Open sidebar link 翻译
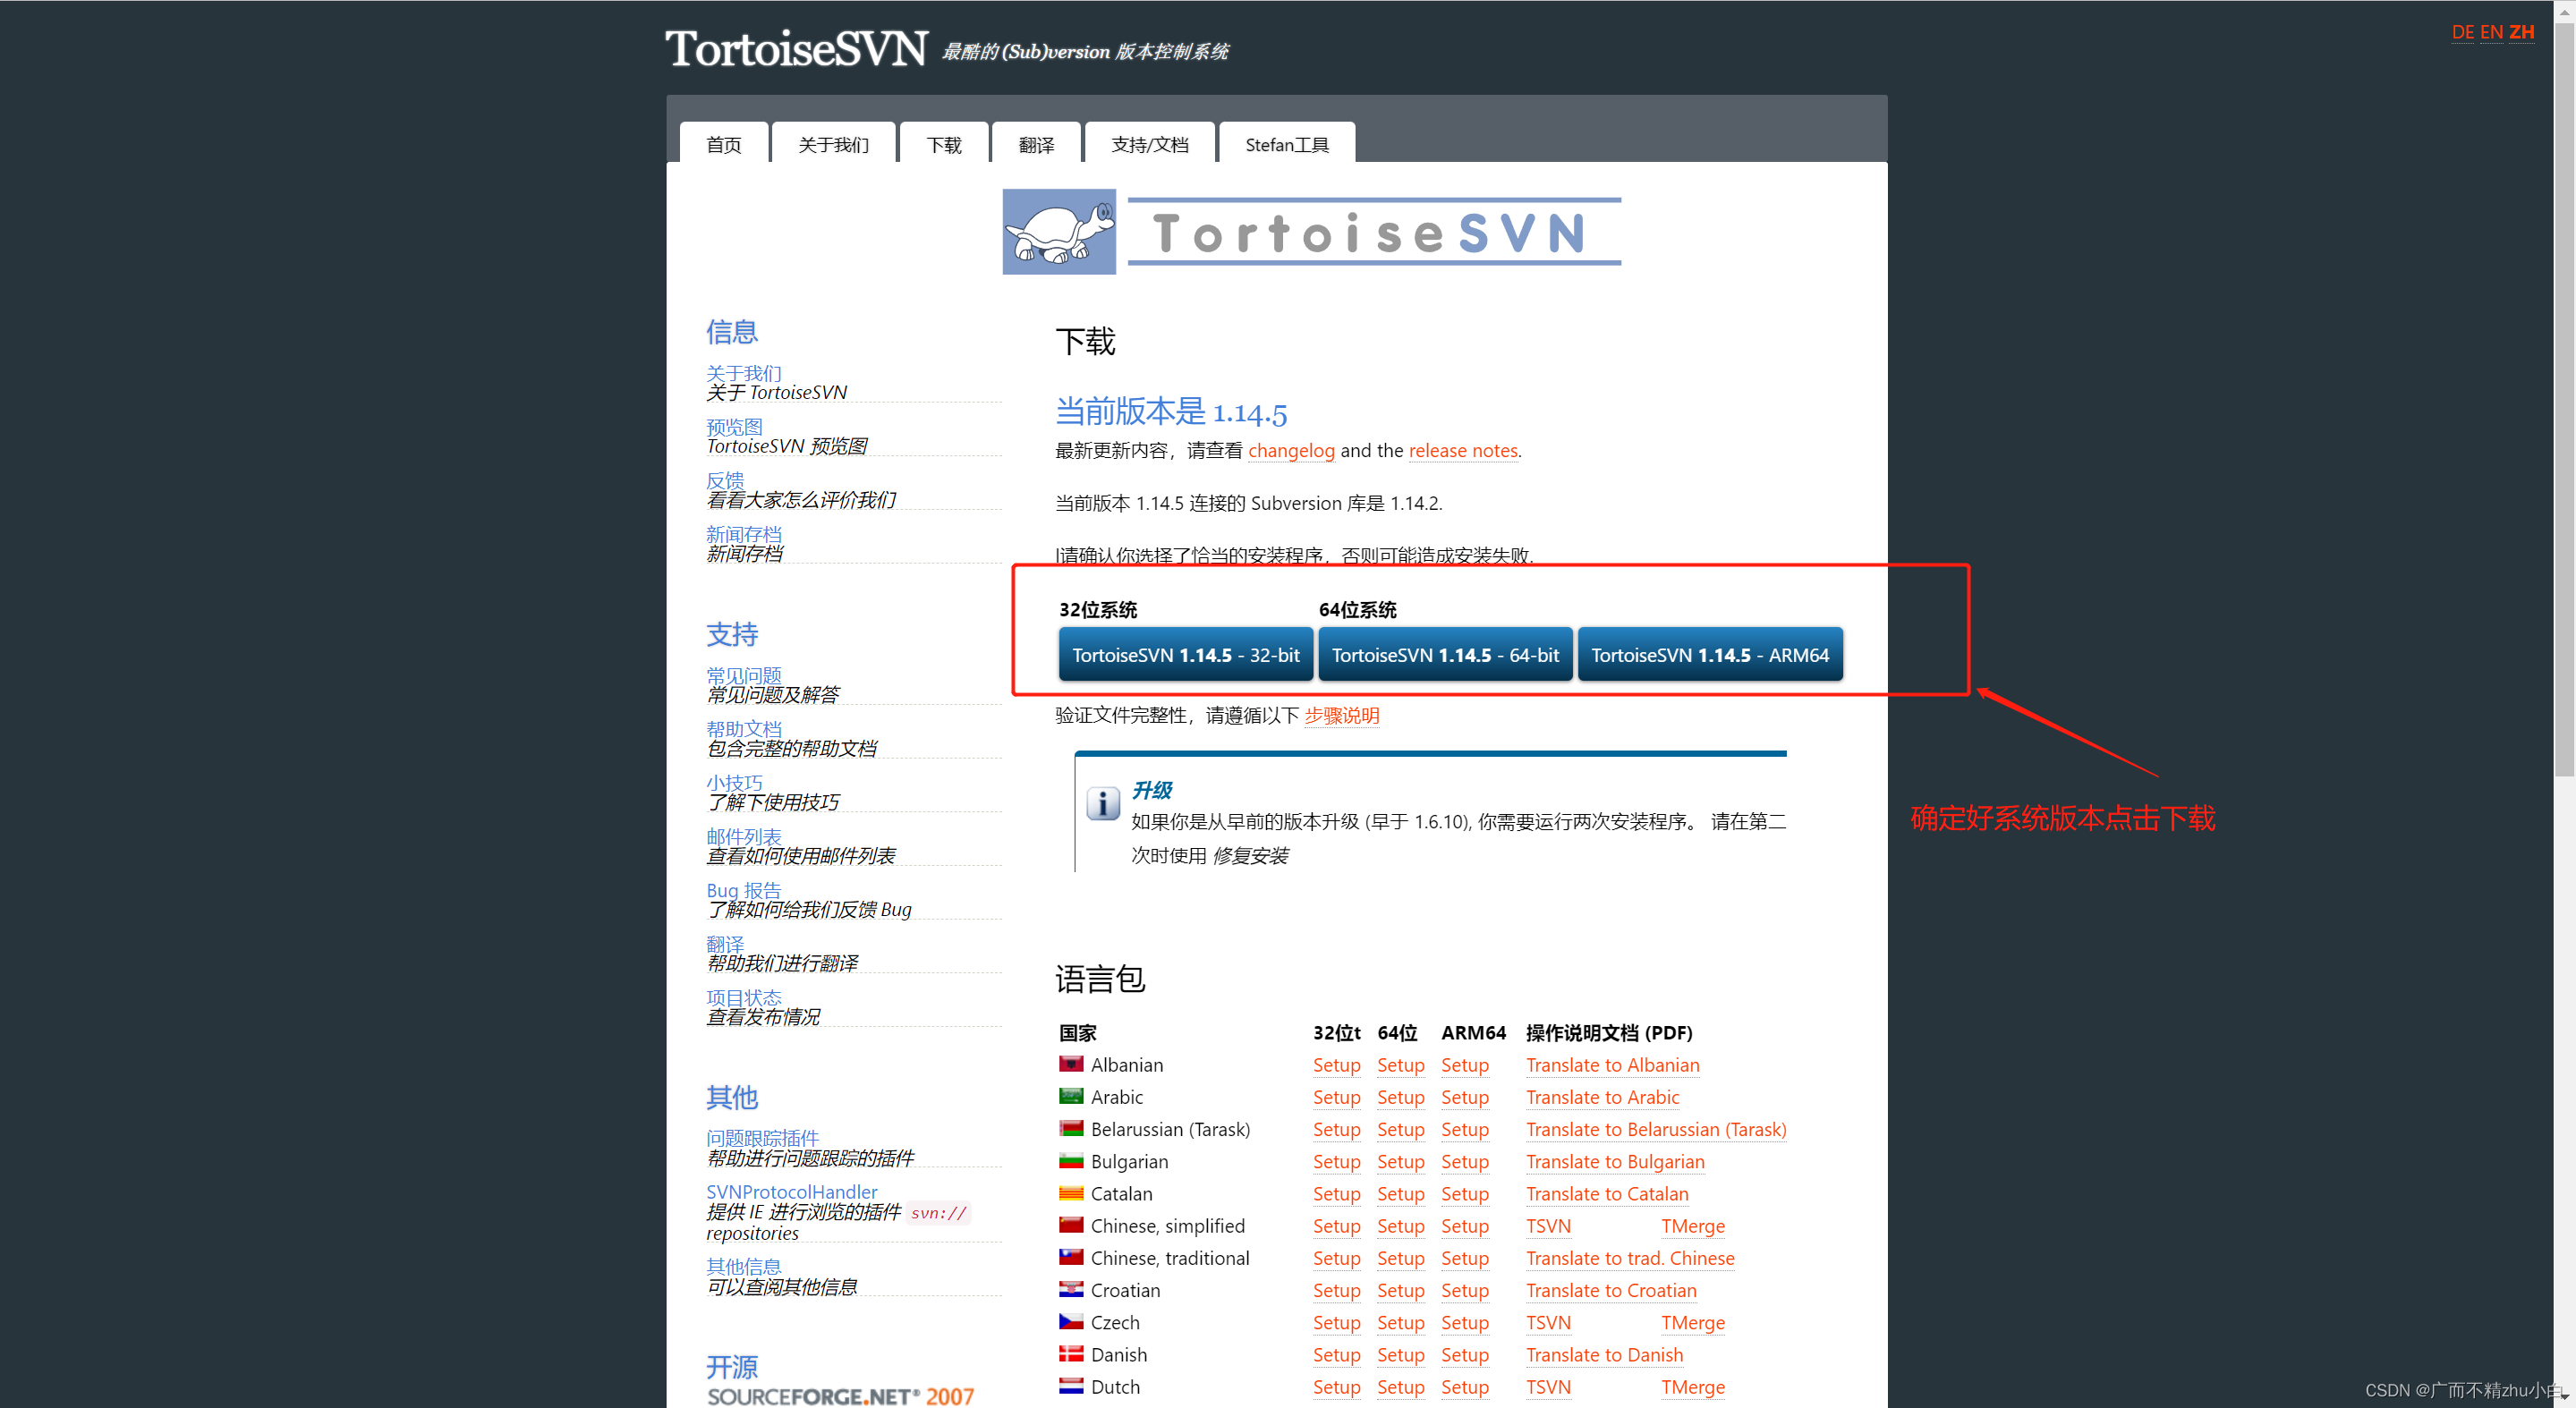Image resolution: width=2576 pixels, height=1408 pixels. [725, 943]
